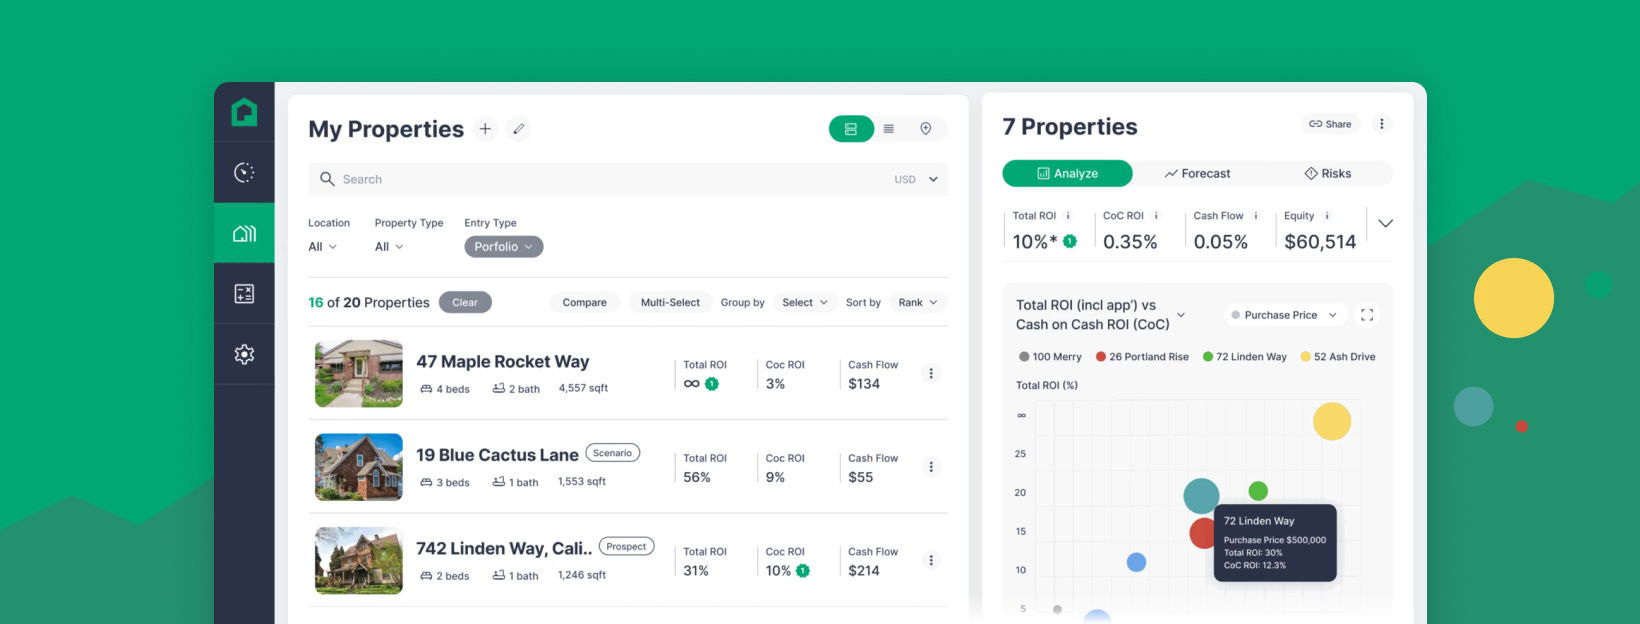Select the properties icon in the sidebar
This screenshot has width=1640, height=624.
pyautogui.click(x=244, y=233)
